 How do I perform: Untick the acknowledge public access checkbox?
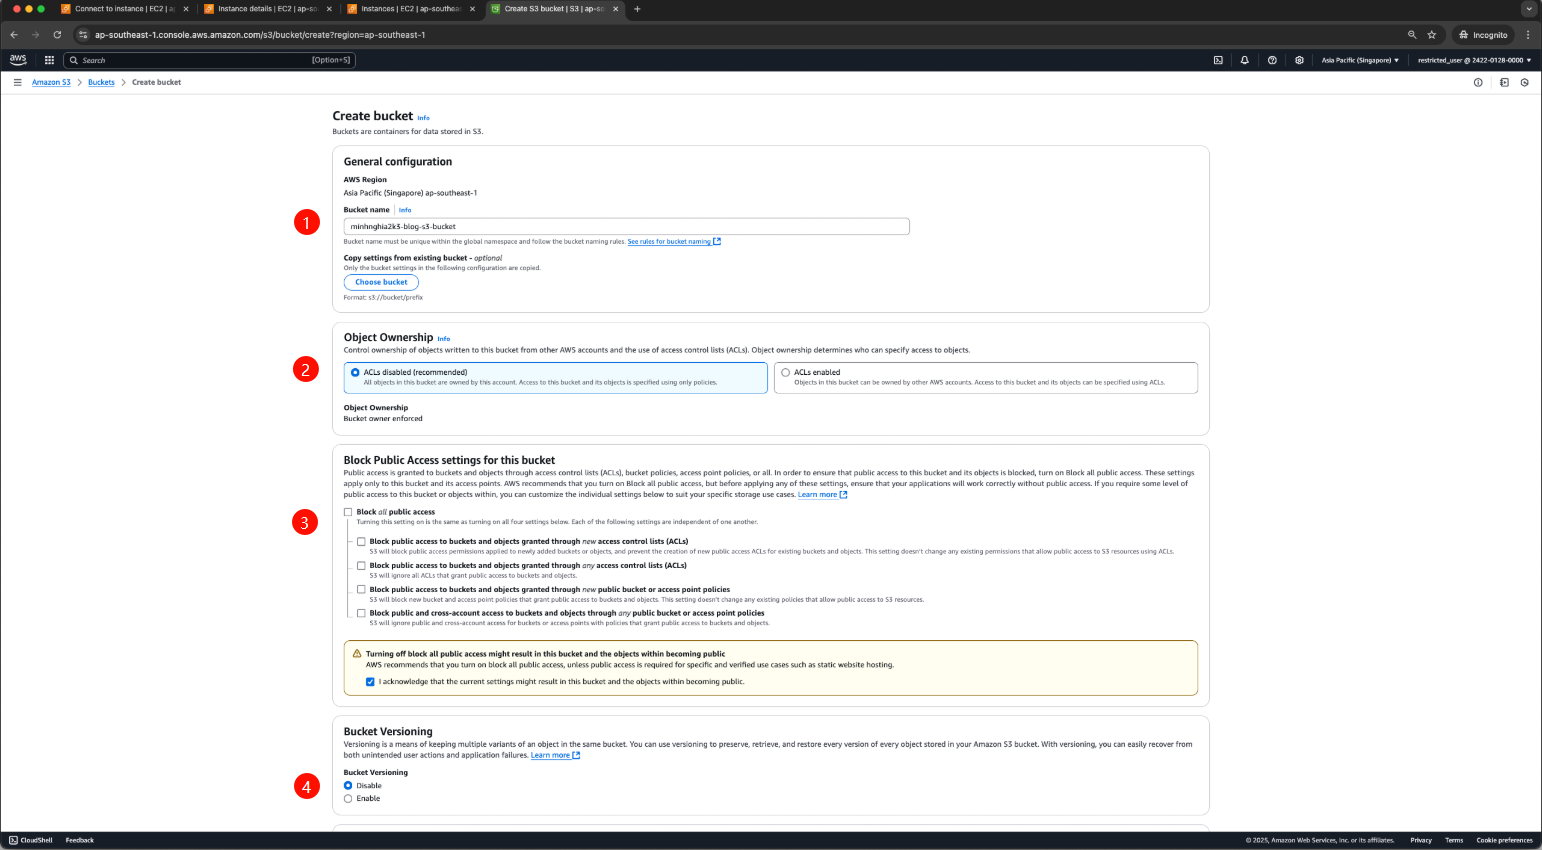(370, 682)
